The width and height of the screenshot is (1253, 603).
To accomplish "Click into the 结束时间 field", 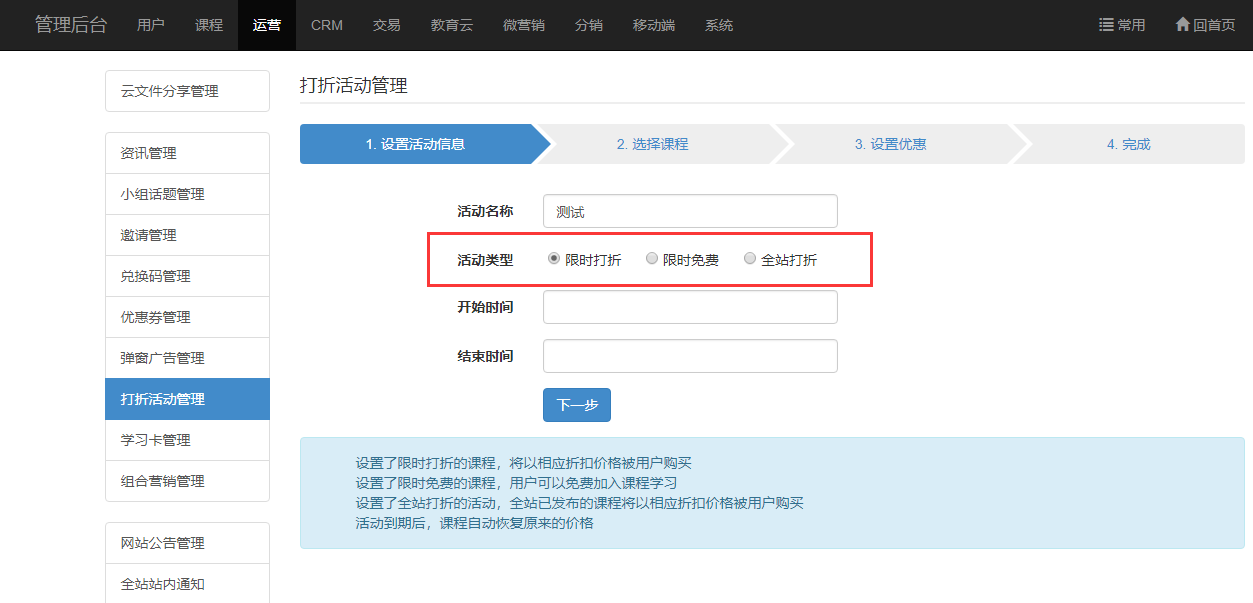I will click(x=690, y=356).
